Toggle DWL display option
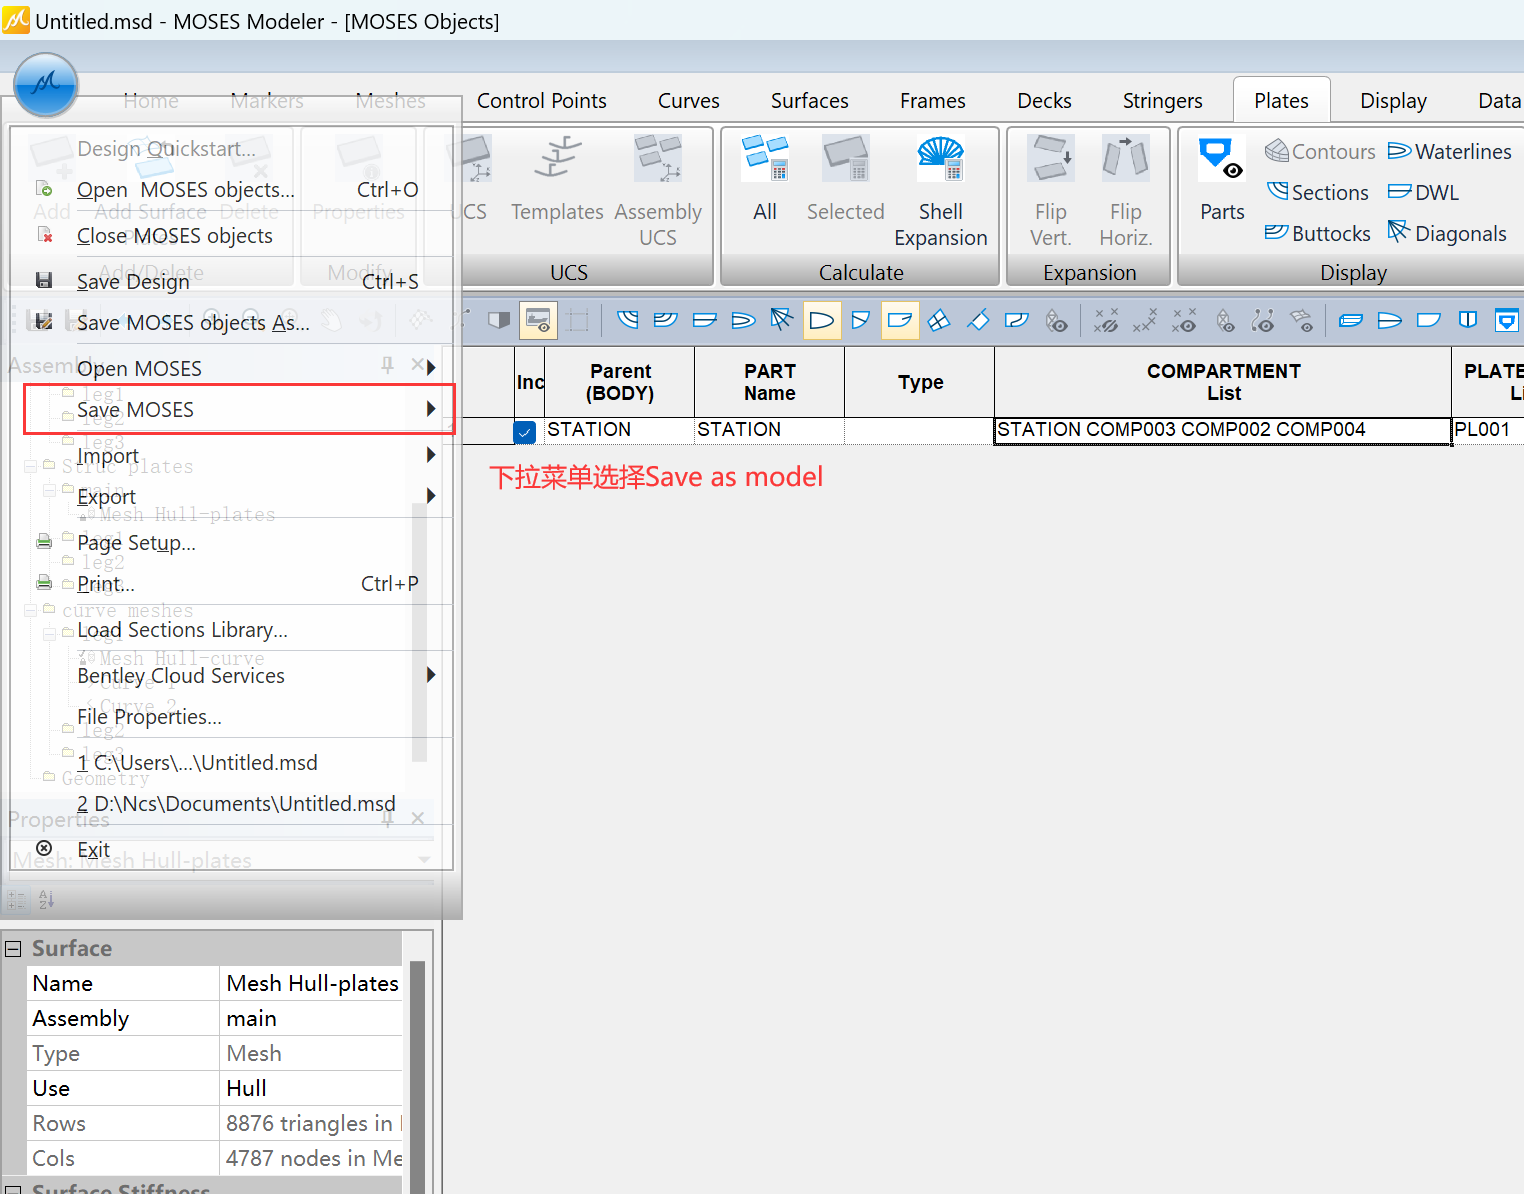 (x=1423, y=192)
